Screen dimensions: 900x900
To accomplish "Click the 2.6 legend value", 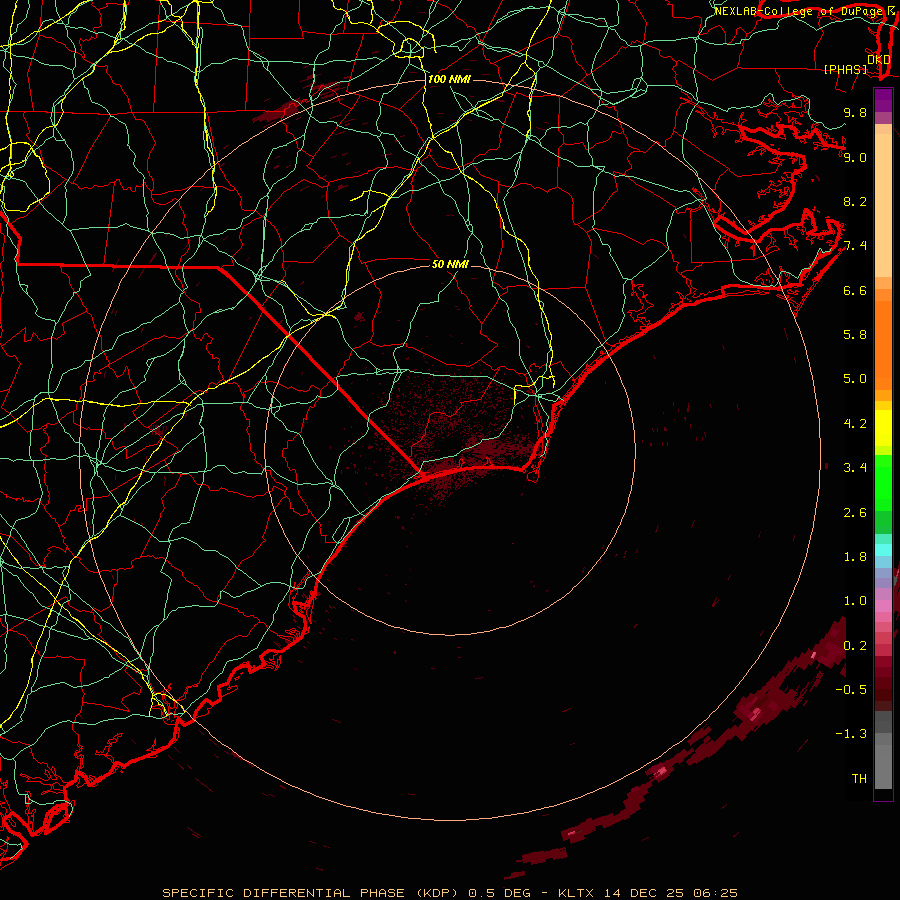I will (x=855, y=513).
